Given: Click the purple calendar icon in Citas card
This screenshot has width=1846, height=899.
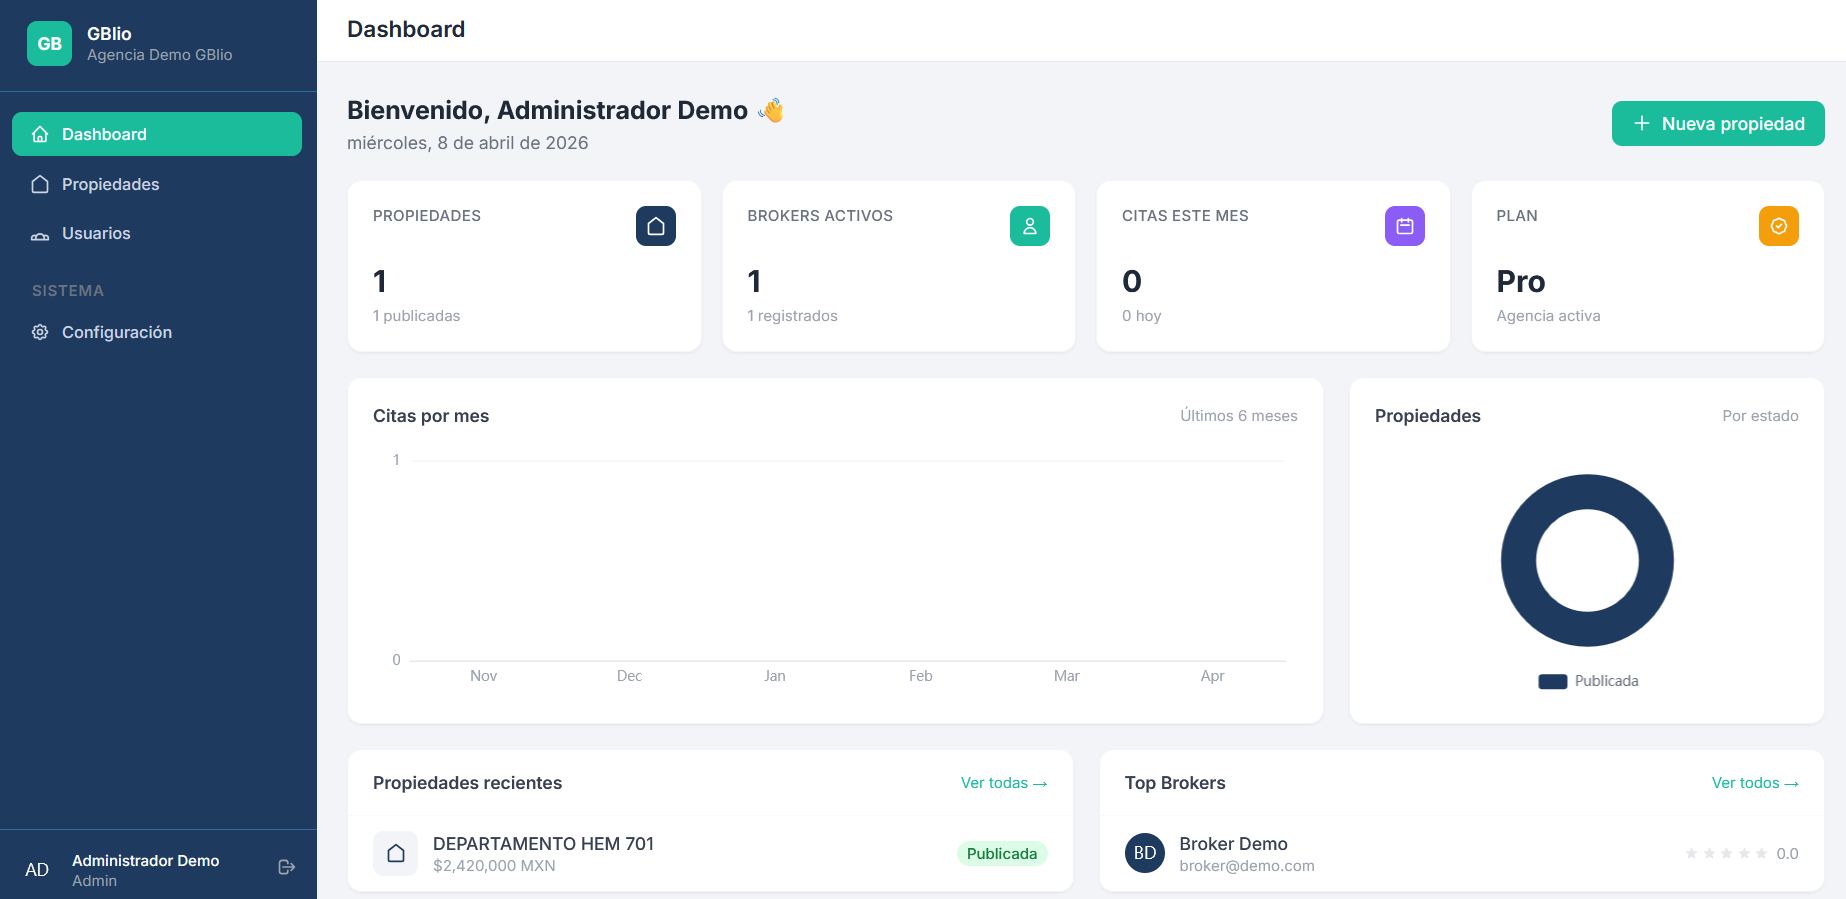Looking at the screenshot, I should coord(1404,226).
